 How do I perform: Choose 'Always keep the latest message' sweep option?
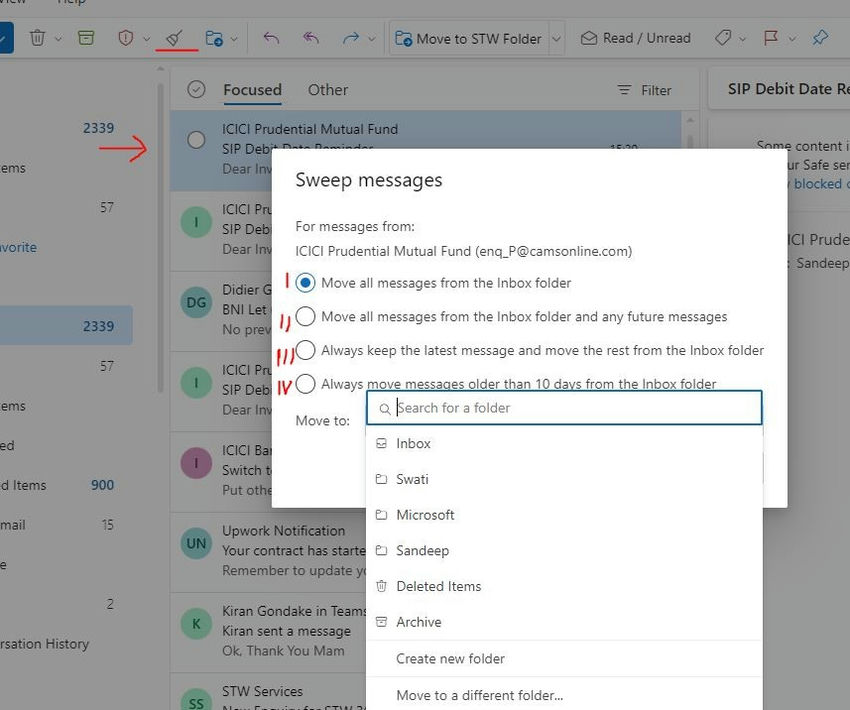tap(306, 352)
